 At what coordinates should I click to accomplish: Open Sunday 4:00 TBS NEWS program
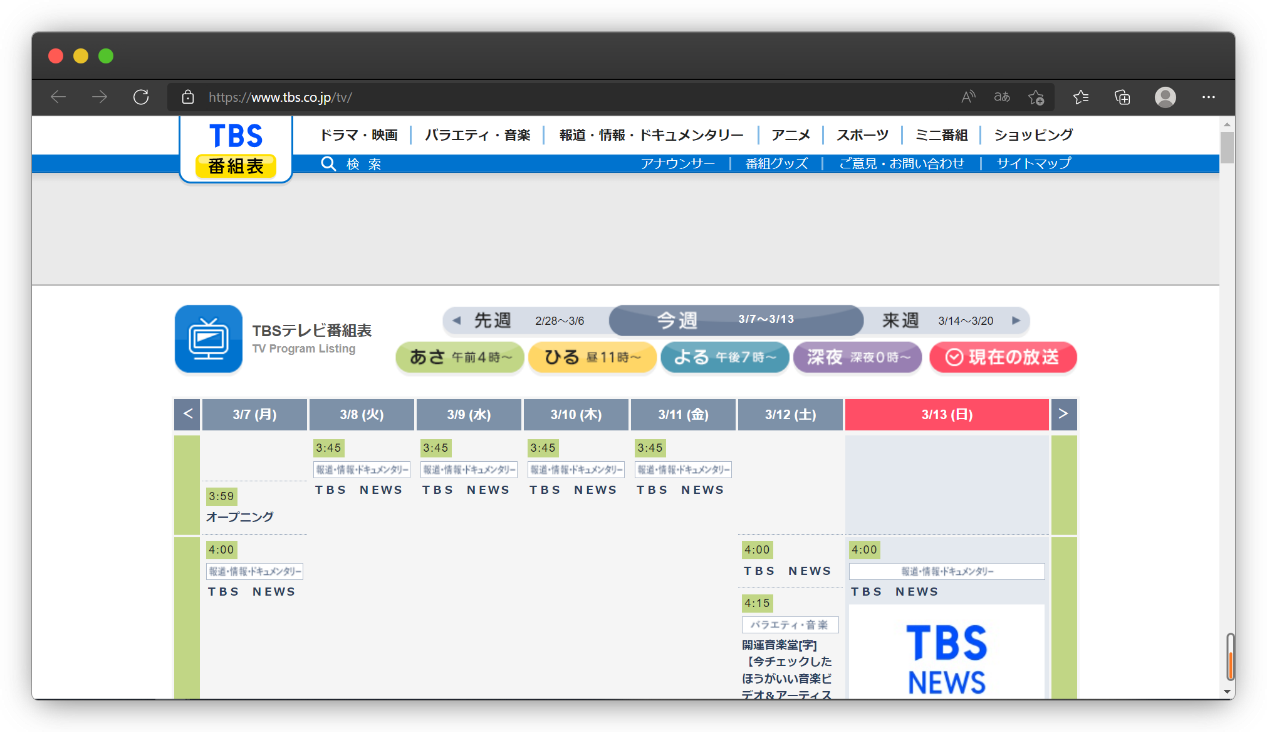[895, 592]
